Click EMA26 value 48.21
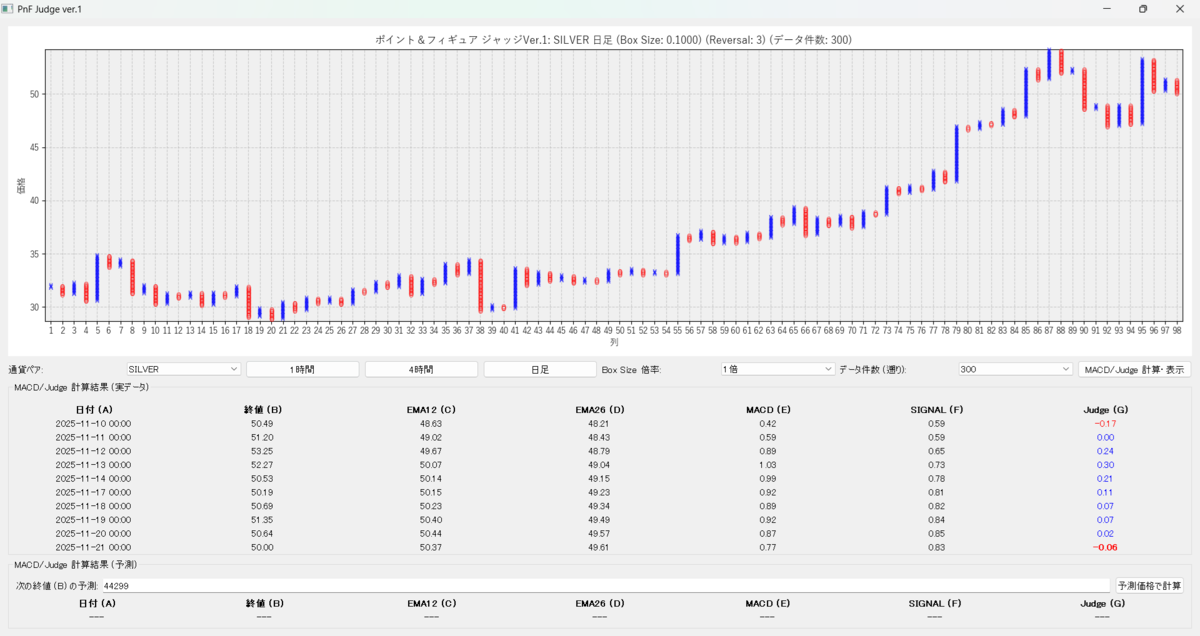The image size is (1200, 636). click(600, 424)
